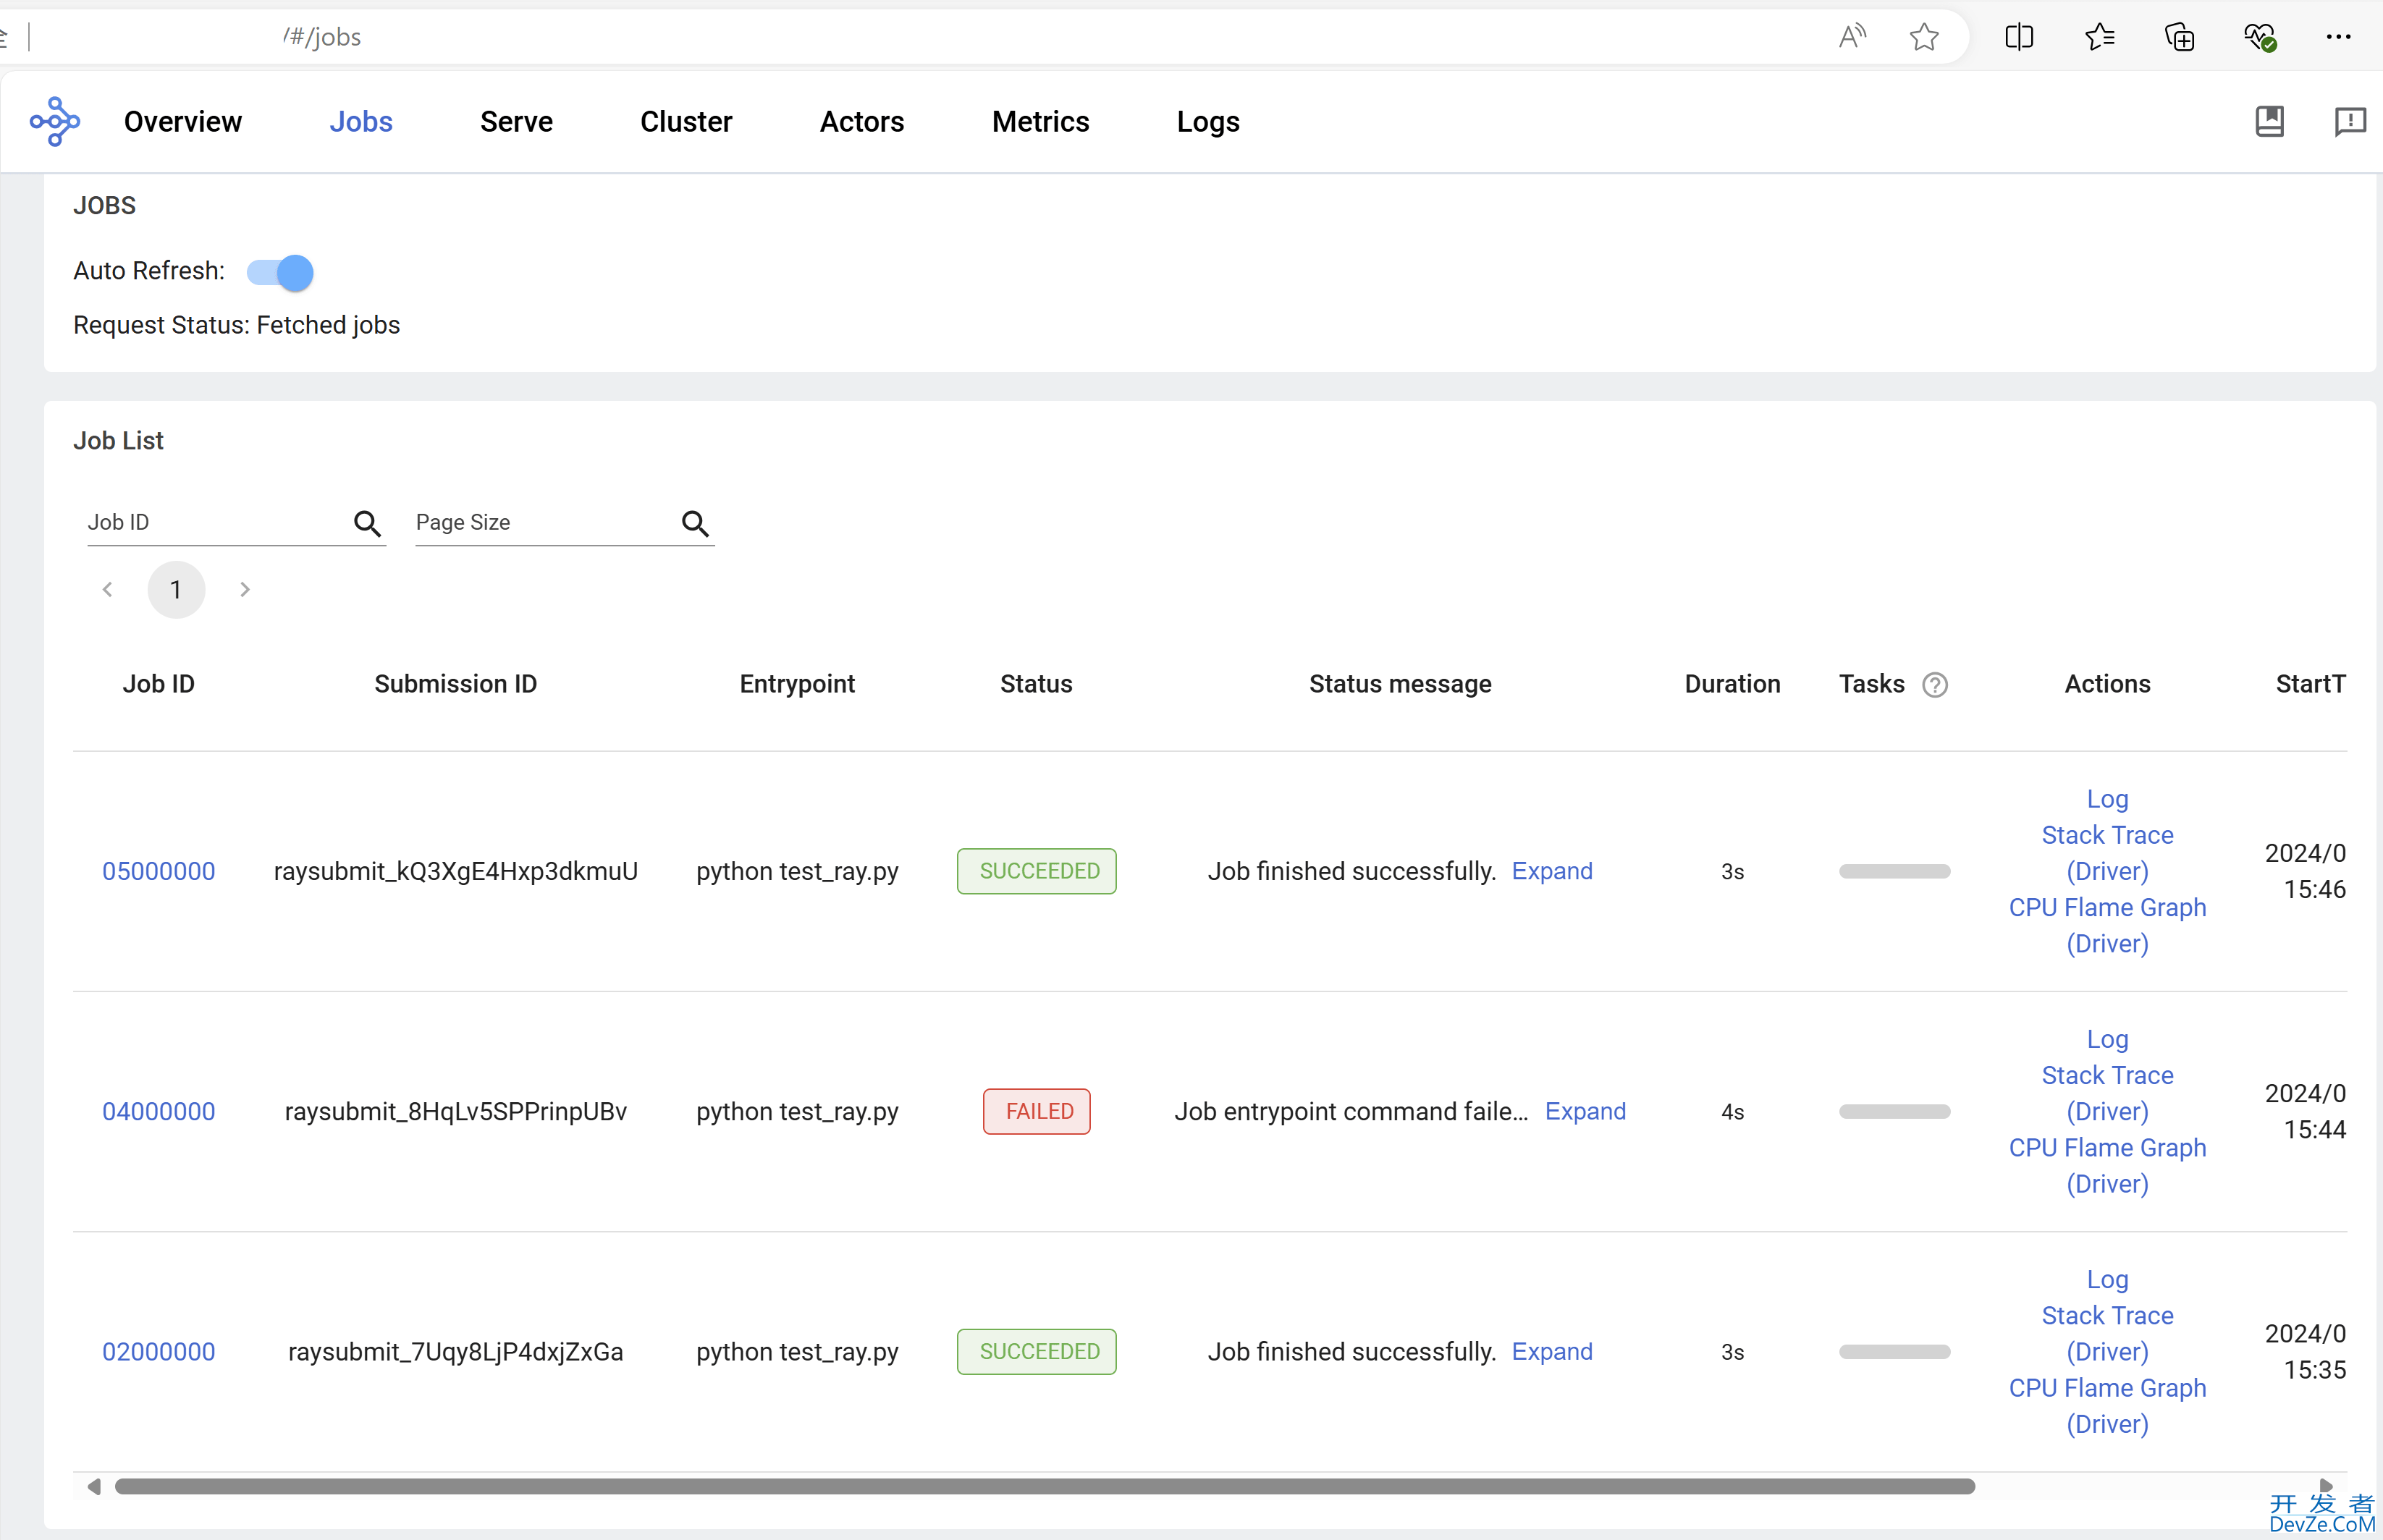The image size is (2383, 1540).
Task: Expand status message for job 04000000
Action: 1584,1109
